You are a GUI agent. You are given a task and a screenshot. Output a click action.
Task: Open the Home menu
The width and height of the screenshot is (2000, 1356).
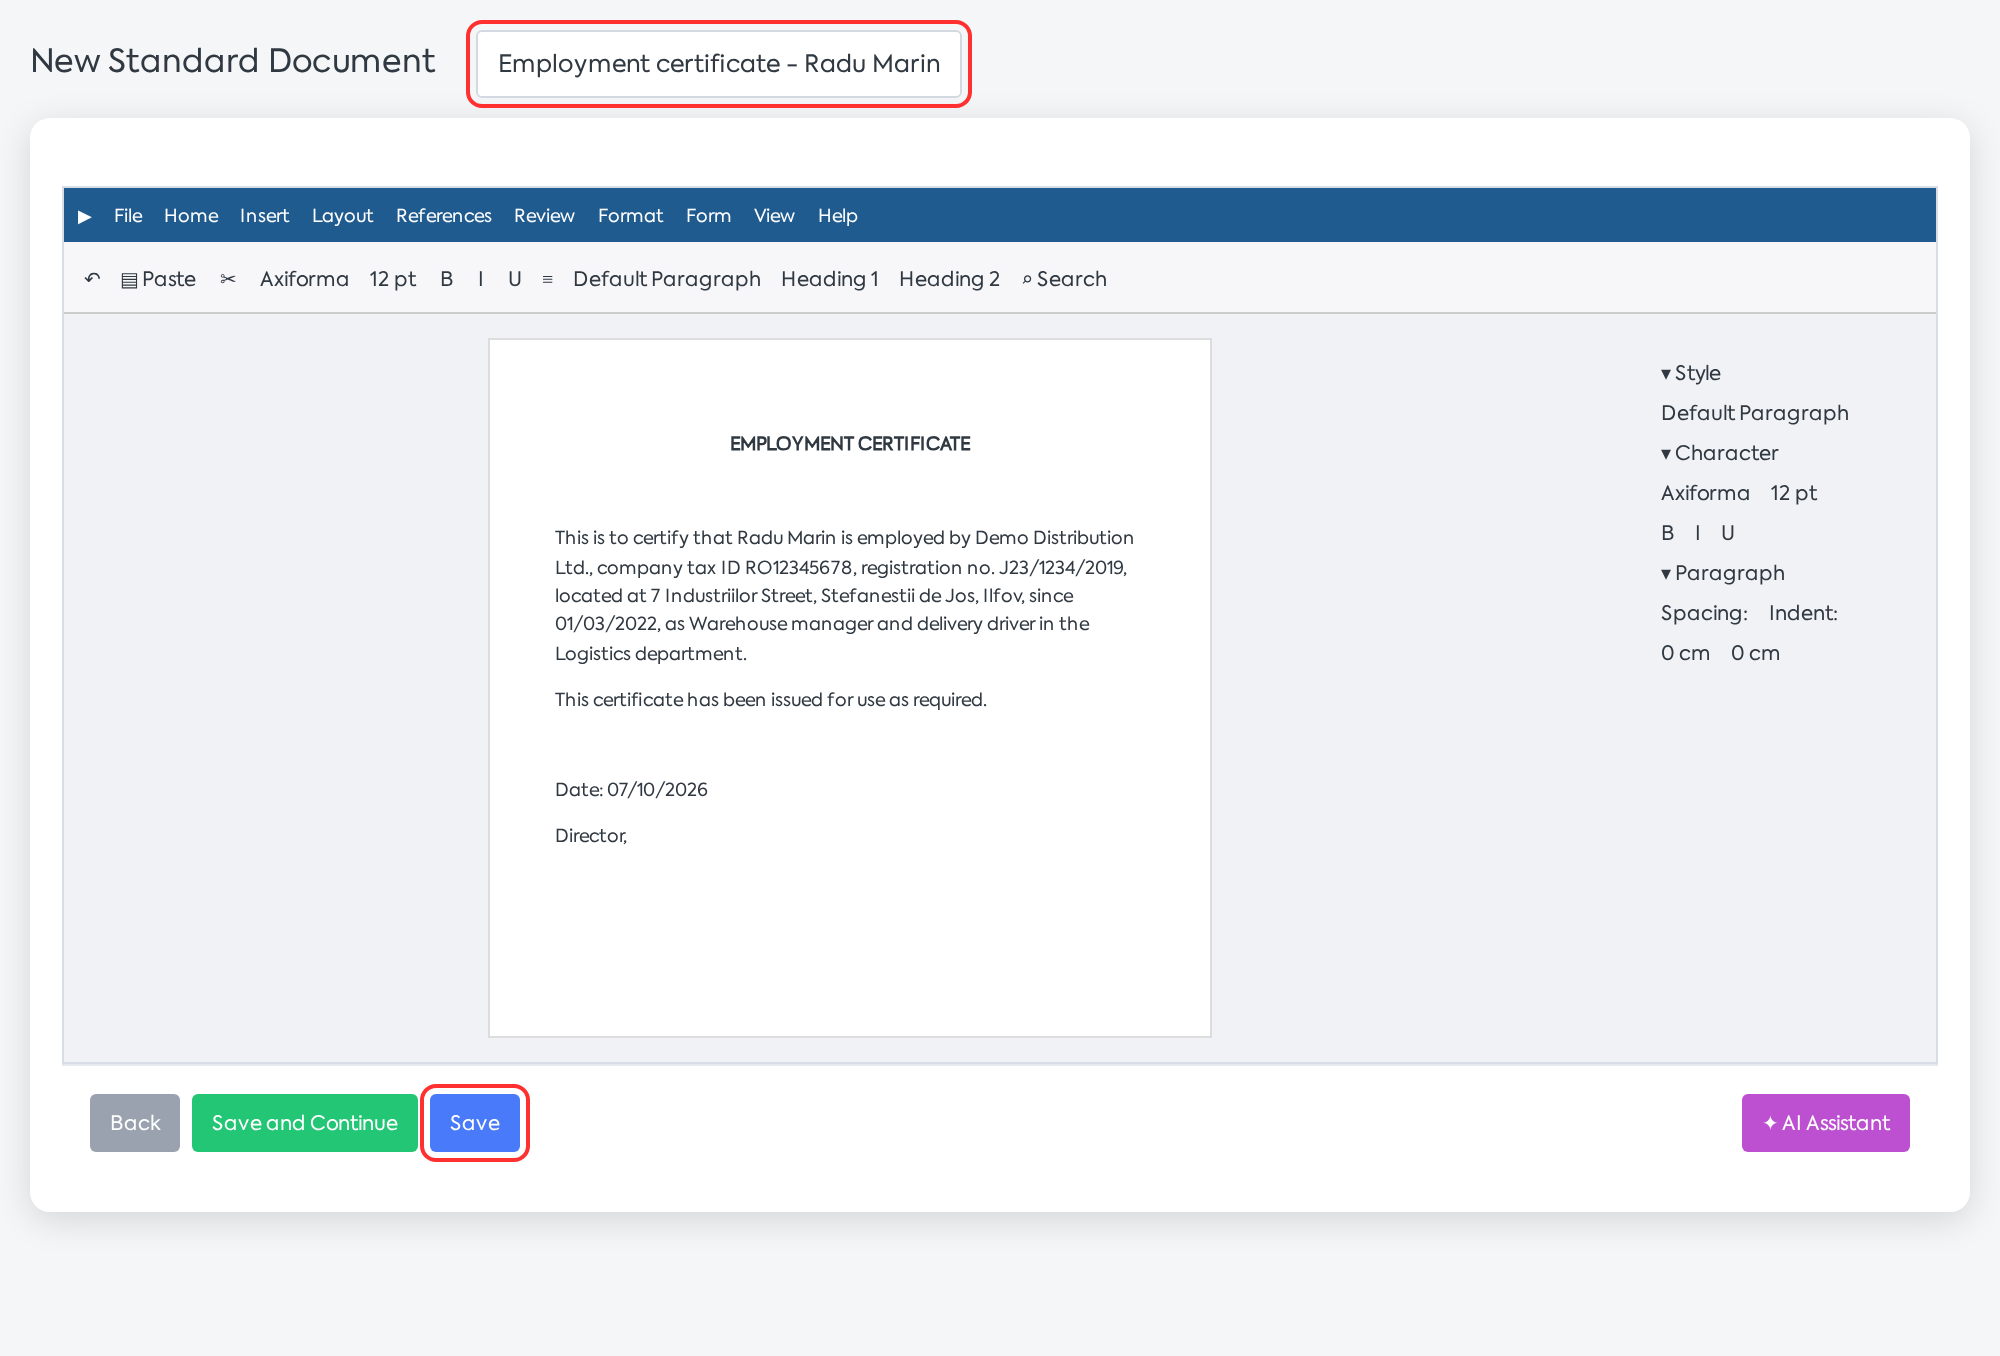pos(191,216)
